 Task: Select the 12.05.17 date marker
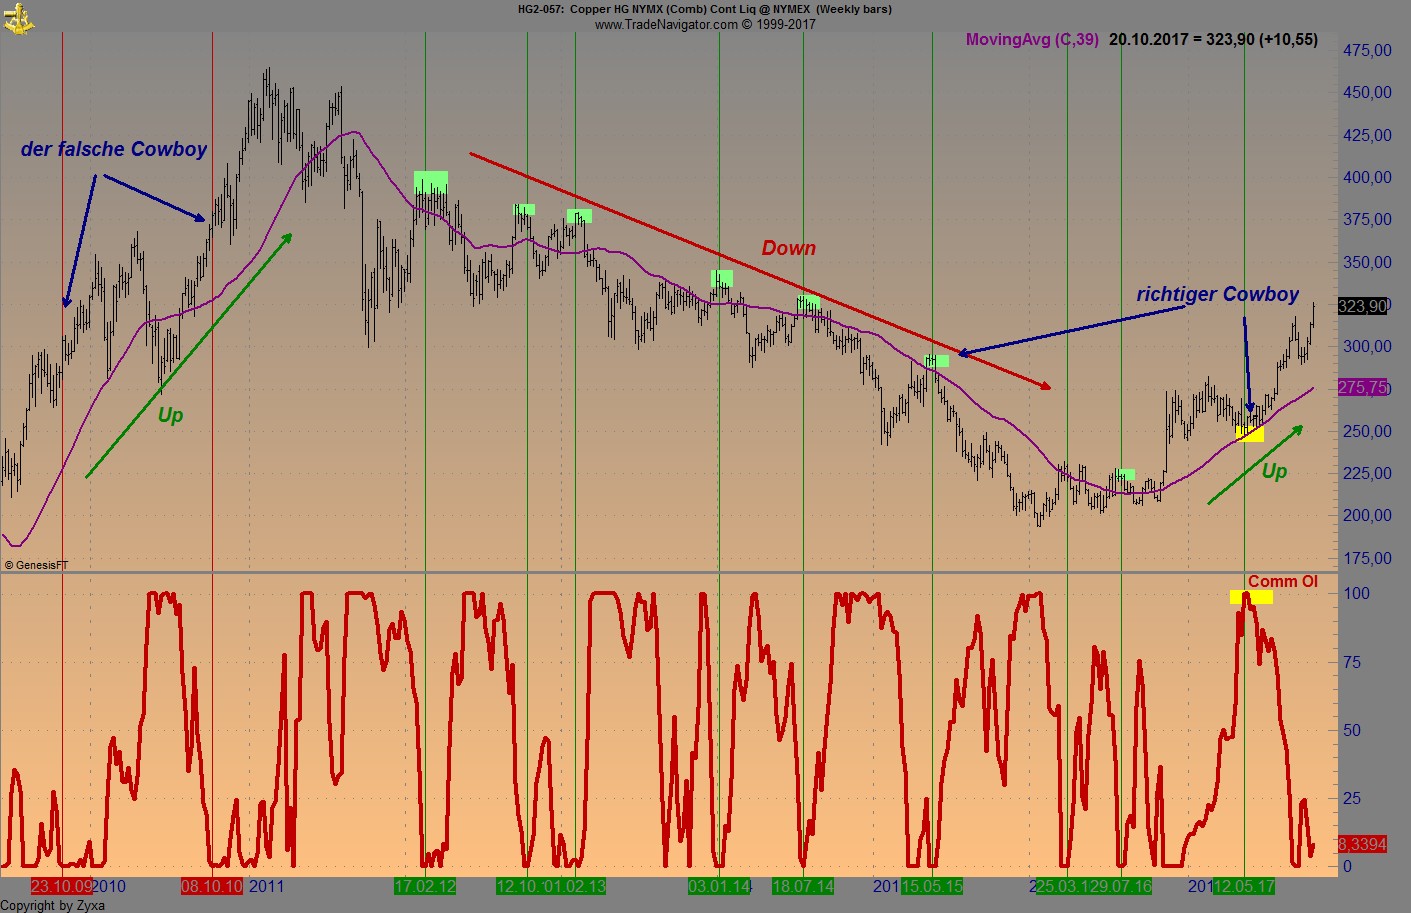[1243, 886]
